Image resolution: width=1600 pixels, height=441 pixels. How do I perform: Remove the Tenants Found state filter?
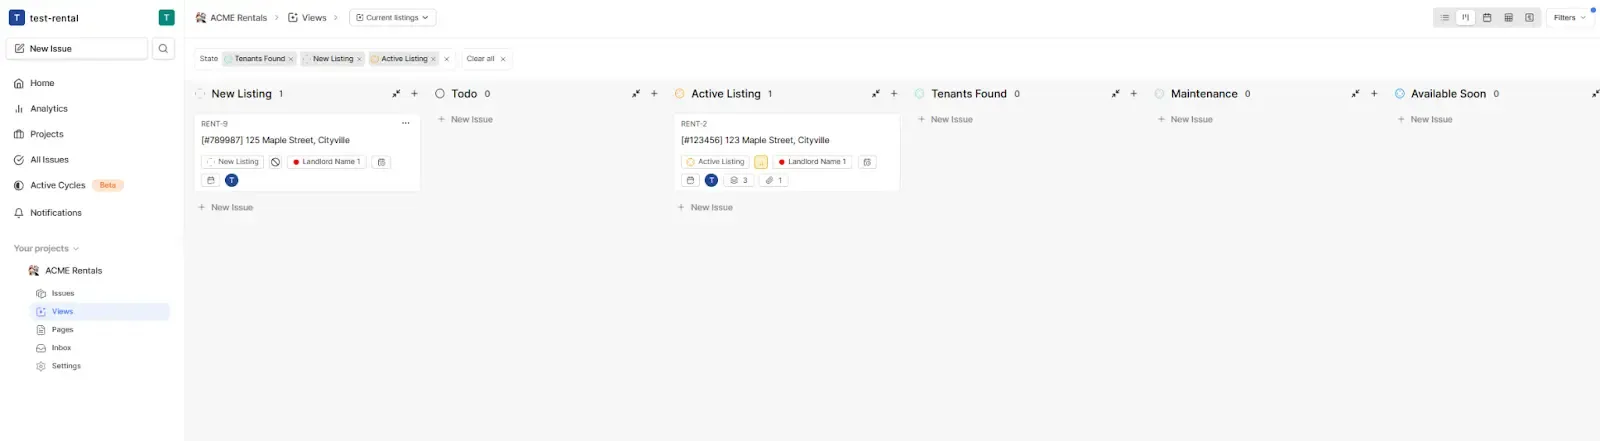291,59
